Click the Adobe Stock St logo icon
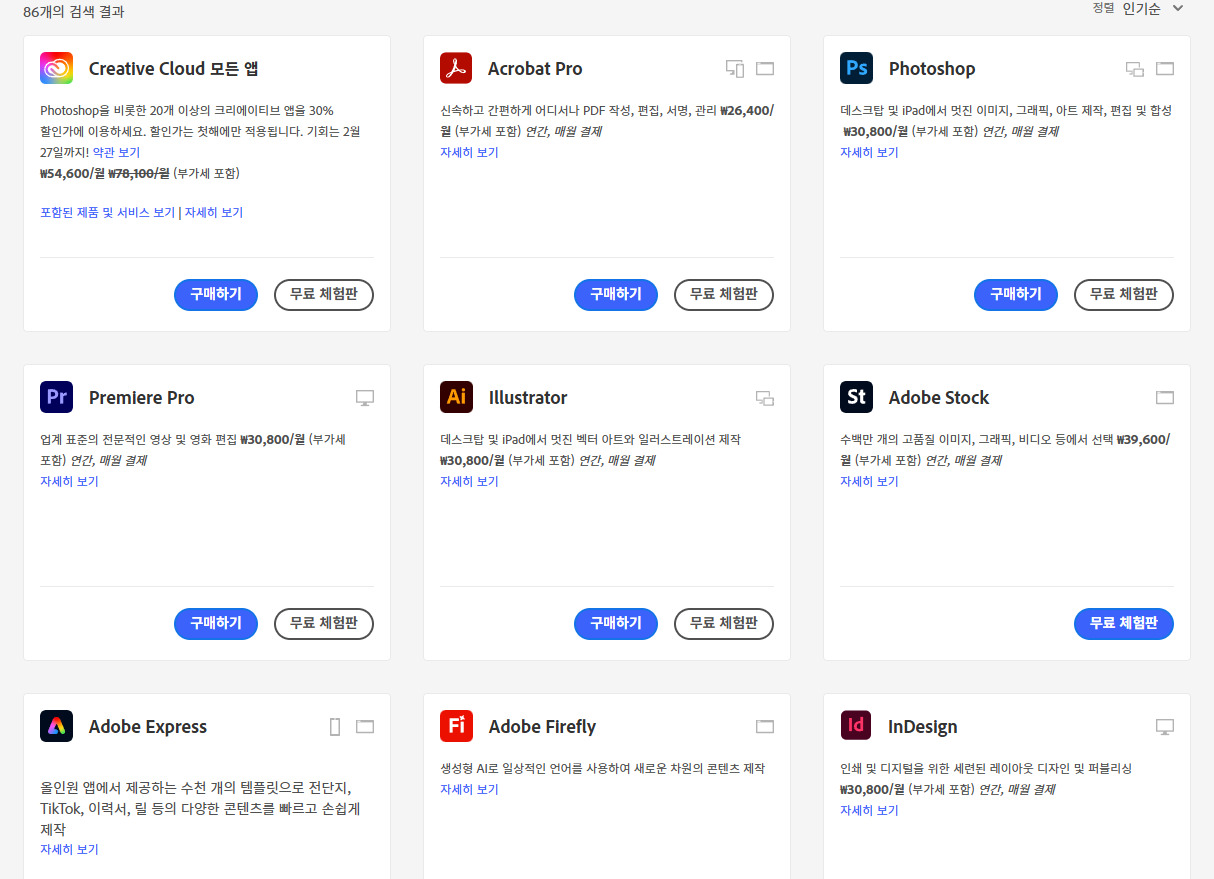The image size is (1214, 879). 856,397
